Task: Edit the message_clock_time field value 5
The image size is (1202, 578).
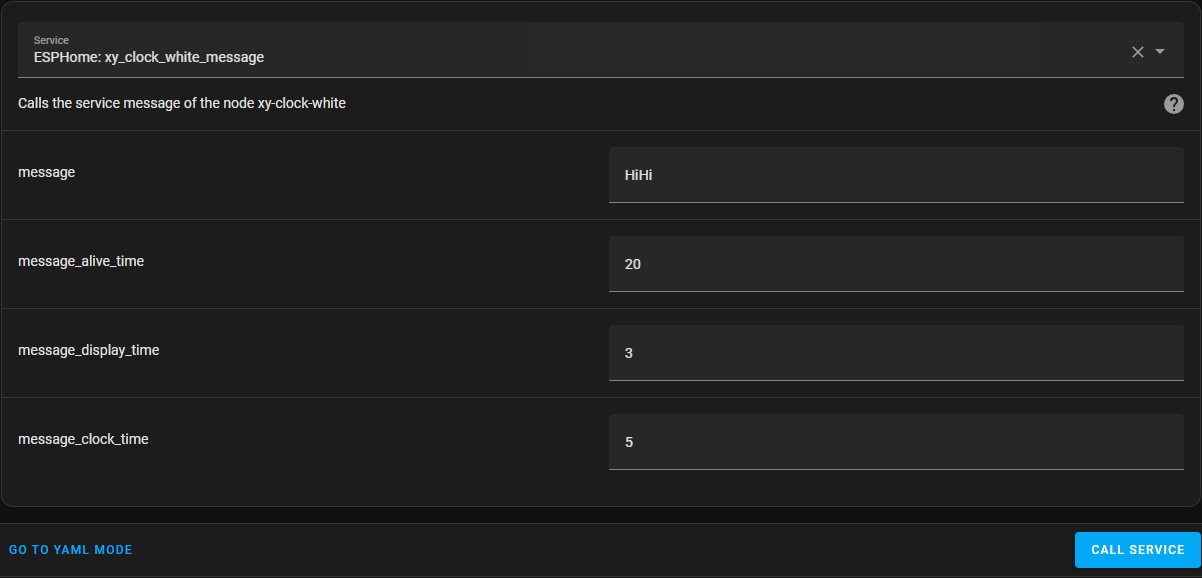Action: (896, 442)
